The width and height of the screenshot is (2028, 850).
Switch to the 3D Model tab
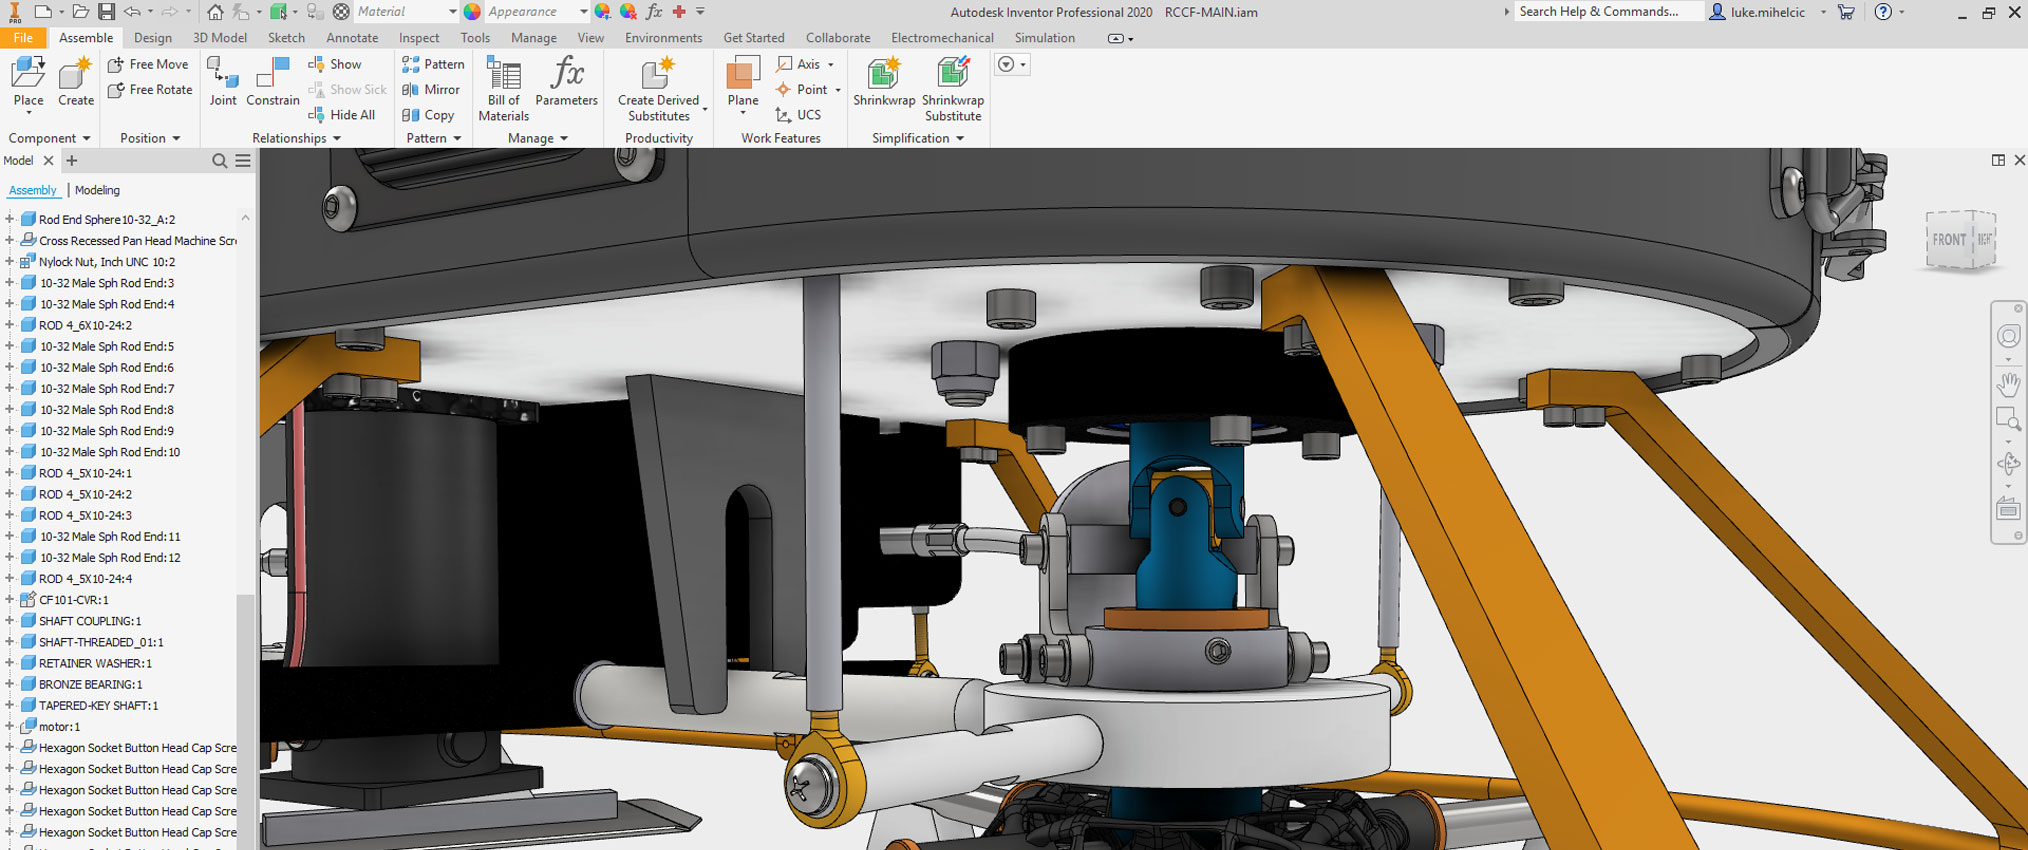click(220, 38)
